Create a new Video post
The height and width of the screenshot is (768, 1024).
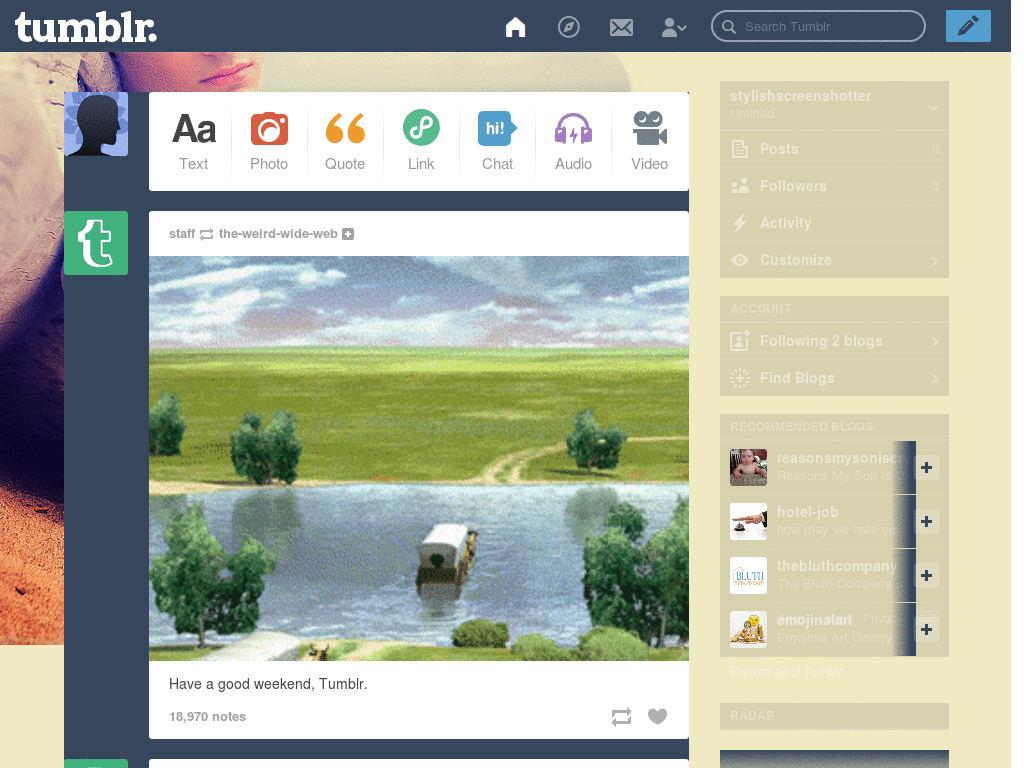point(649,141)
